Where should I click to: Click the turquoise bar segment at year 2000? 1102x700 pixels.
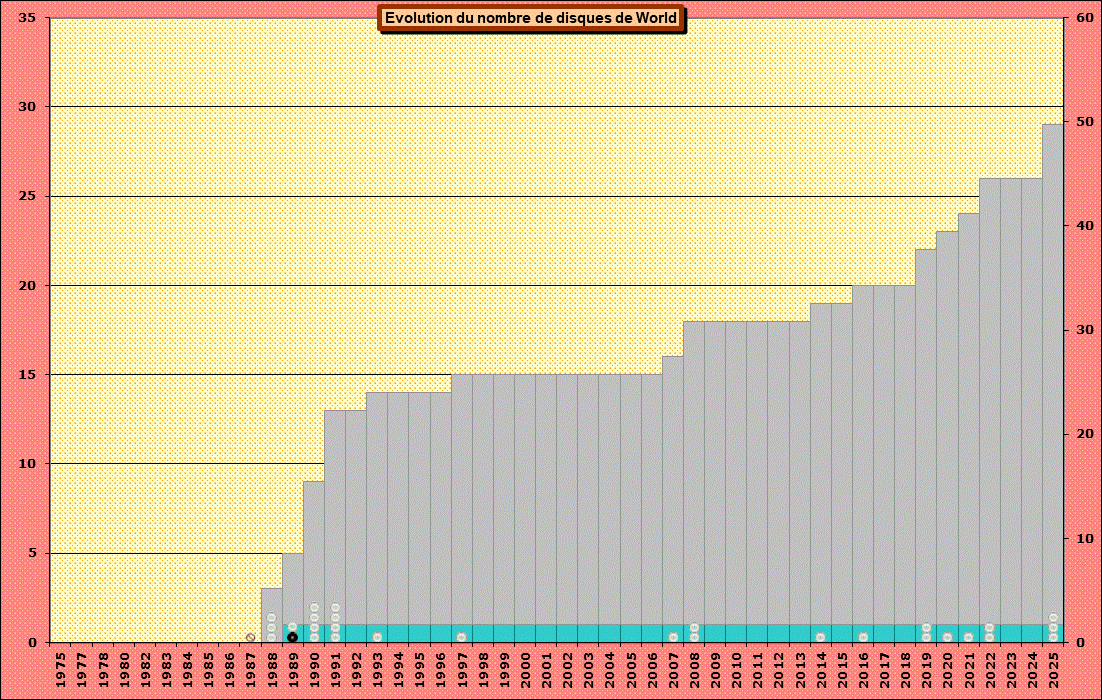[x=525, y=633]
